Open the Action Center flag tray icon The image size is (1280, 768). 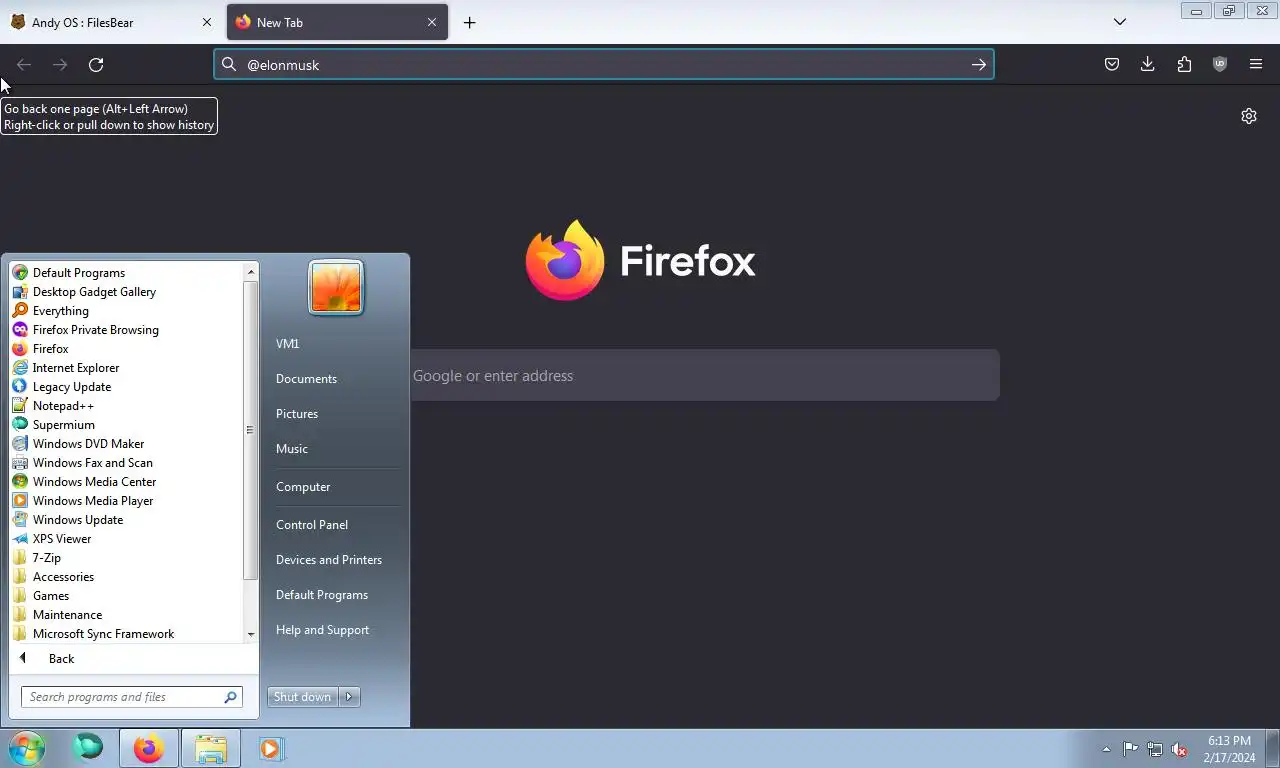[1130, 749]
